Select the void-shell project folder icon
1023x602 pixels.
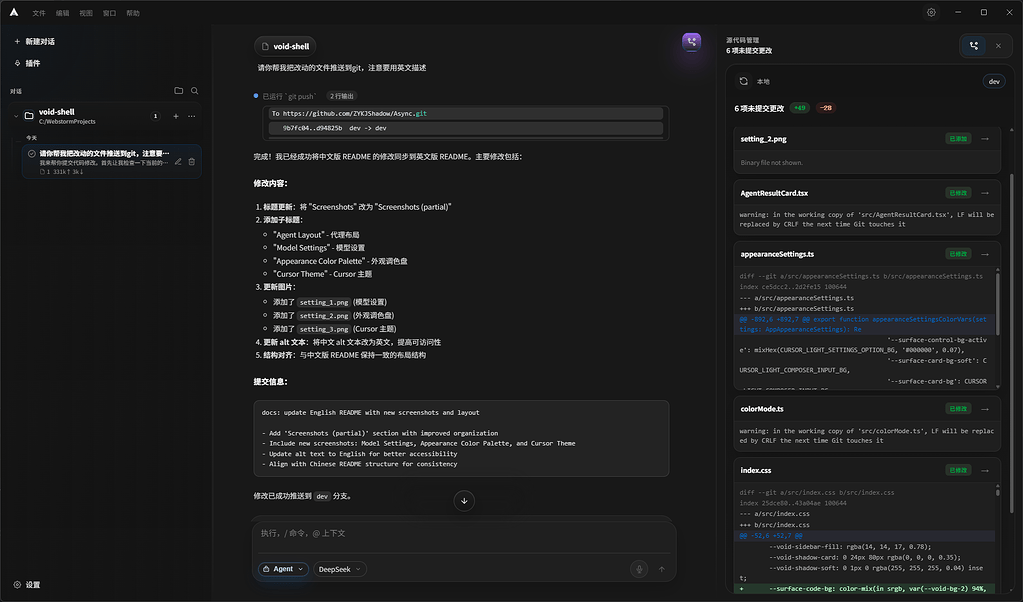[29, 116]
